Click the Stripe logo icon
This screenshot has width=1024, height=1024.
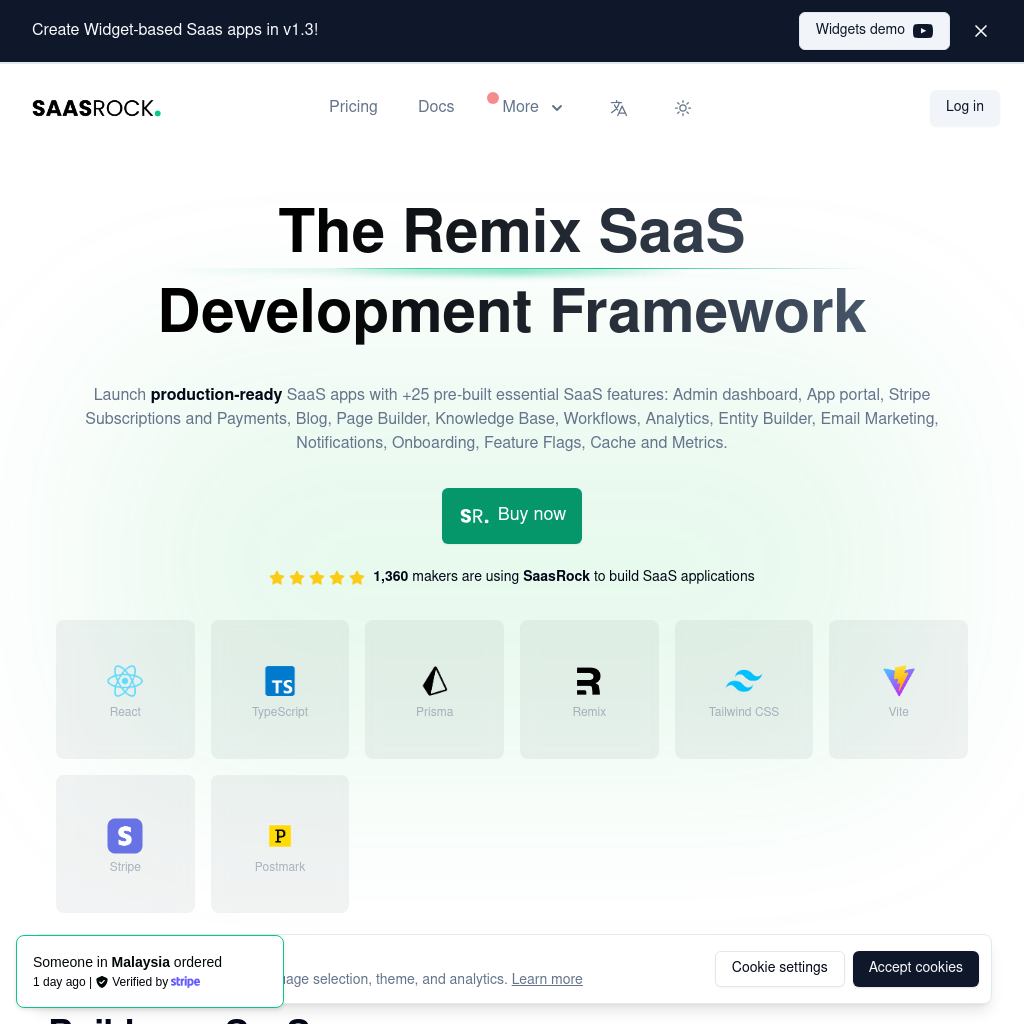[125, 836]
